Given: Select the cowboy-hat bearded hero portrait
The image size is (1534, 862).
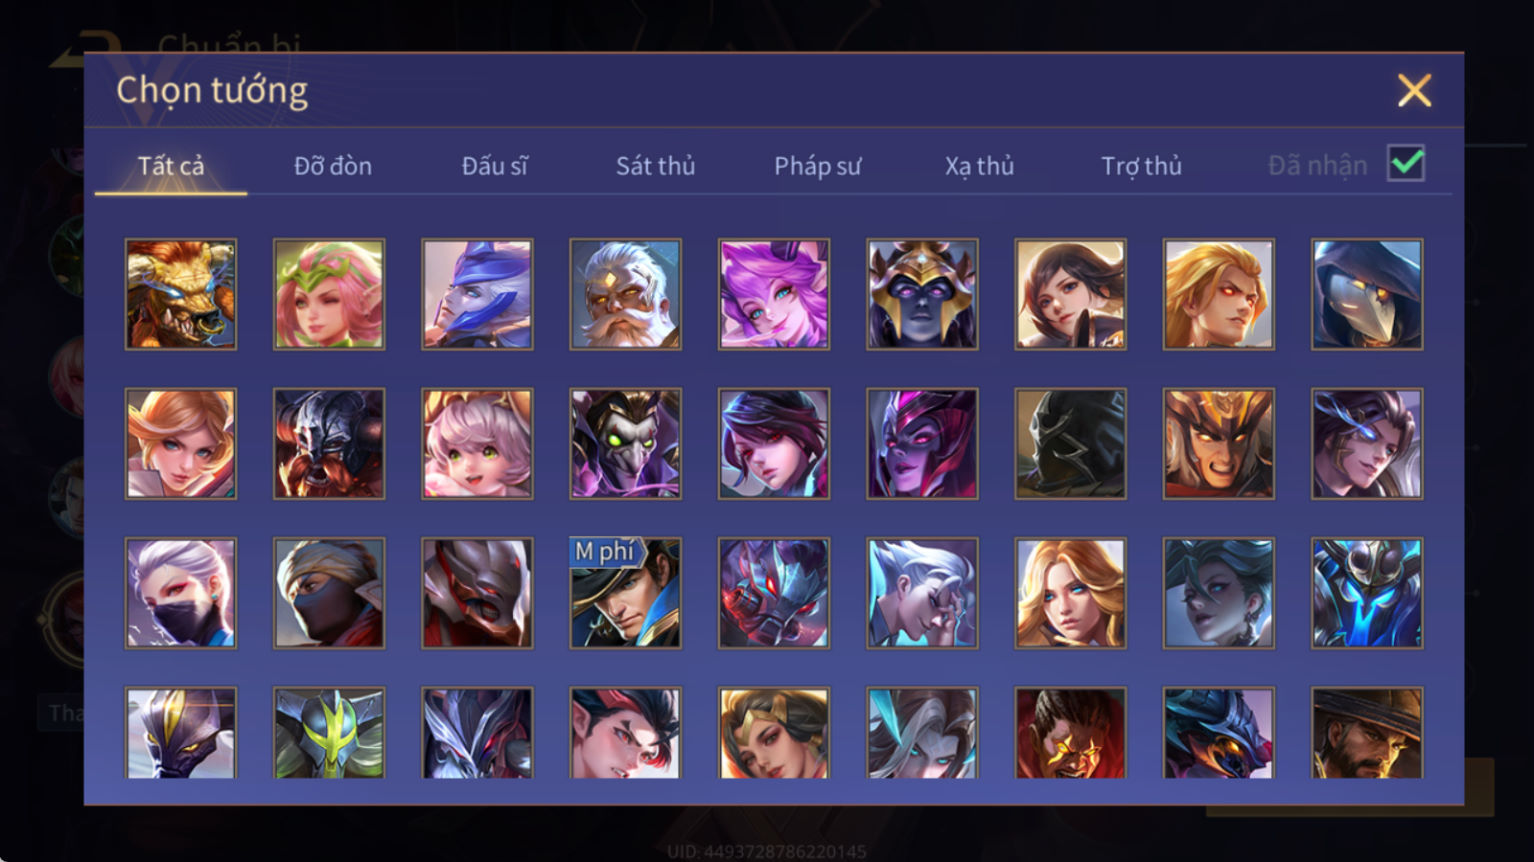Looking at the screenshot, I should coord(1367,733).
